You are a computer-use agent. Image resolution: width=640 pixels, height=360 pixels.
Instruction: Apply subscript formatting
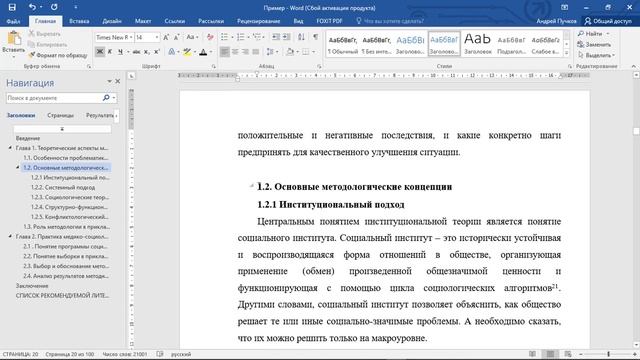[147, 52]
